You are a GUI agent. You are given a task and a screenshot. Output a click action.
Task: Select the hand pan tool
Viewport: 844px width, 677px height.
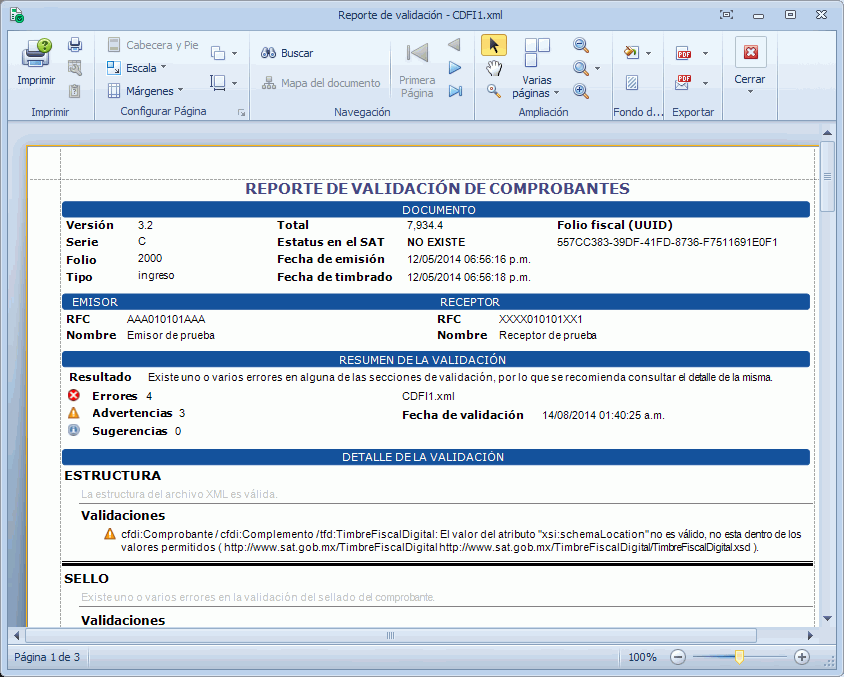[x=494, y=68]
